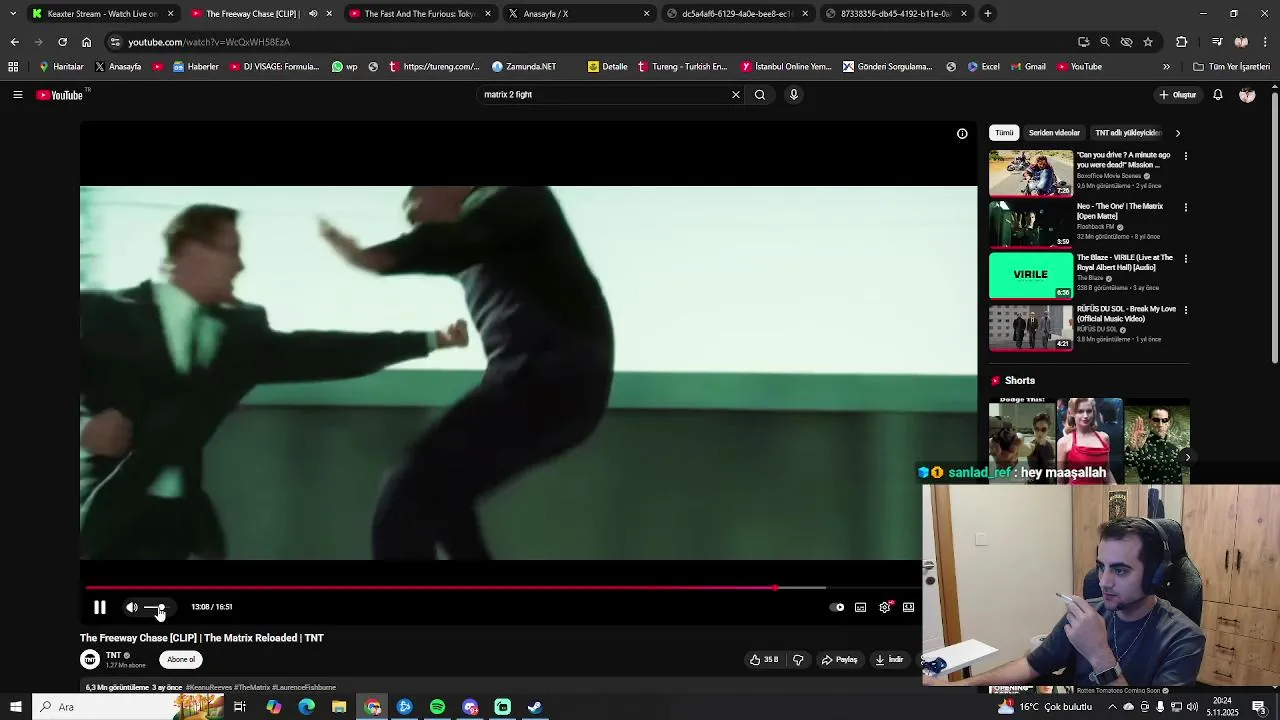Image resolution: width=1280 pixels, height=720 pixels.
Task: Open options for 'Can you drive?' video
Action: point(1186,156)
